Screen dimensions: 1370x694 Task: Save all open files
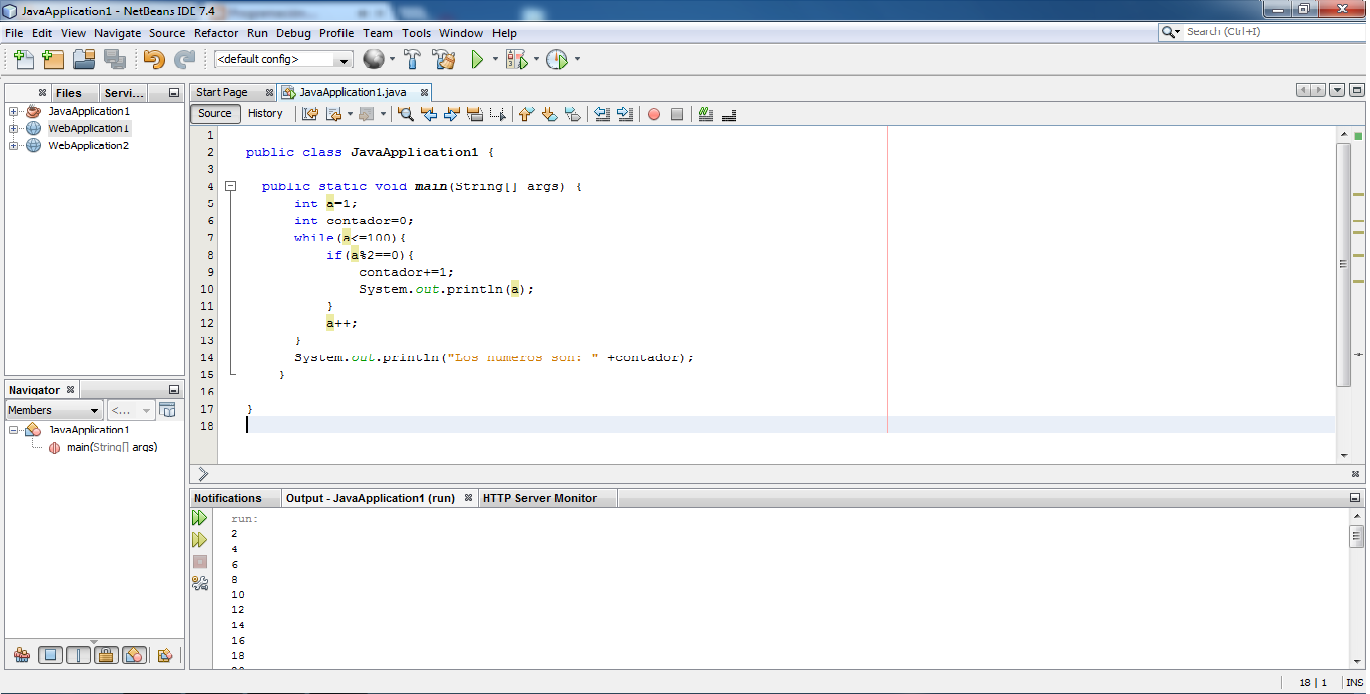pos(114,59)
